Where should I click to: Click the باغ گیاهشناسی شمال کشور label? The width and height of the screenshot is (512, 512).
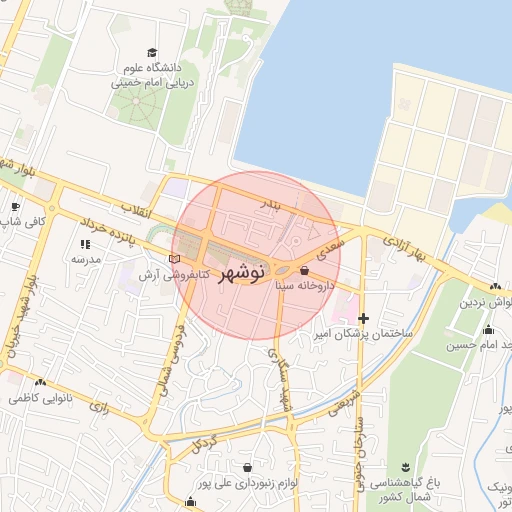pyautogui.click(x=405, y=490)
